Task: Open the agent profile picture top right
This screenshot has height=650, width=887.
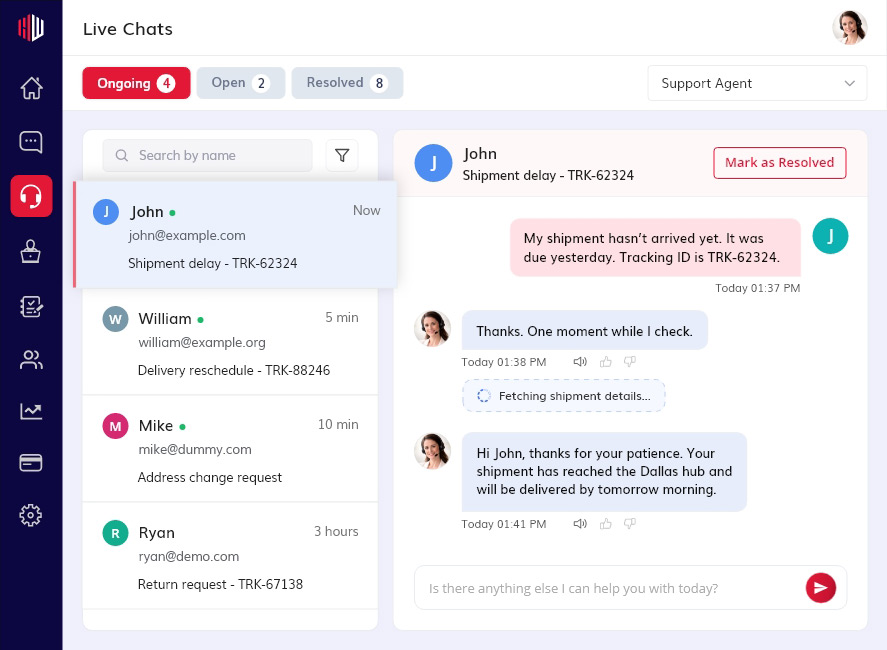Action: click(x=849, y=28)
